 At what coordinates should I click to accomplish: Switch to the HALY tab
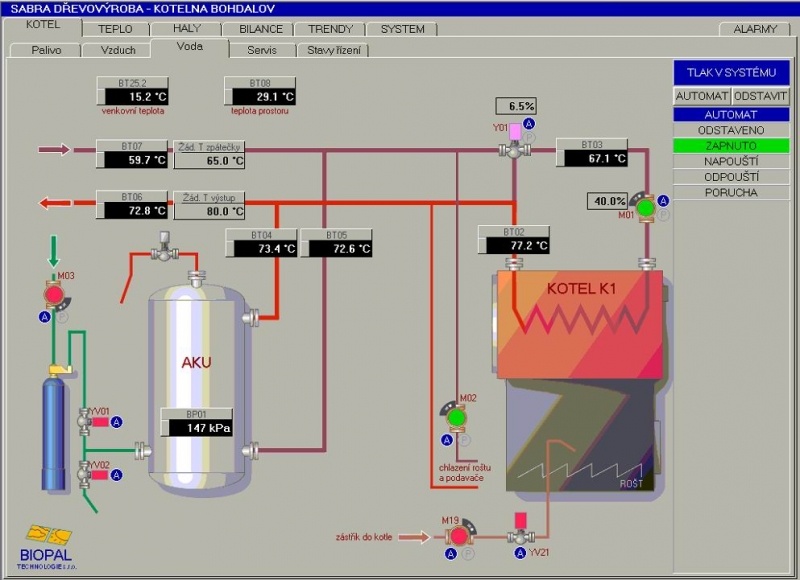(186, 29)
